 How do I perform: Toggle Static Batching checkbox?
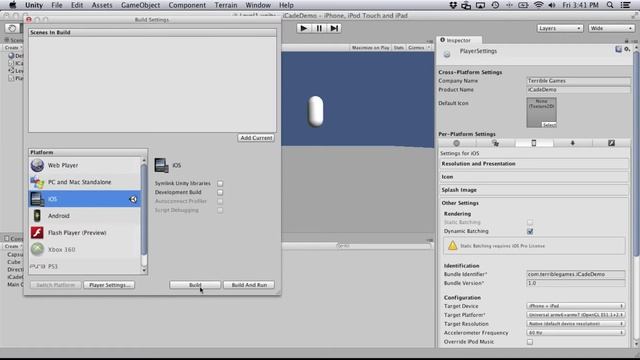coord(530,222)
